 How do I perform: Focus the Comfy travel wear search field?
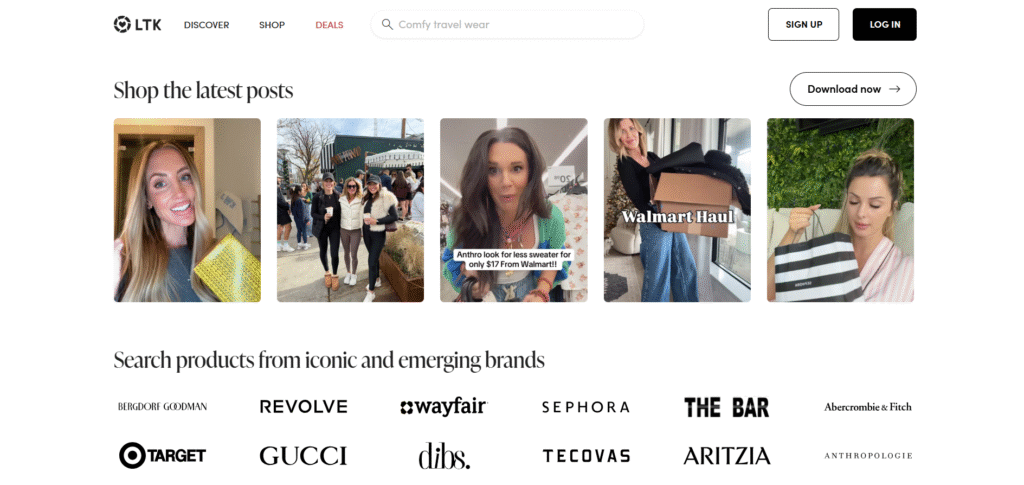[x=507, y=24]
